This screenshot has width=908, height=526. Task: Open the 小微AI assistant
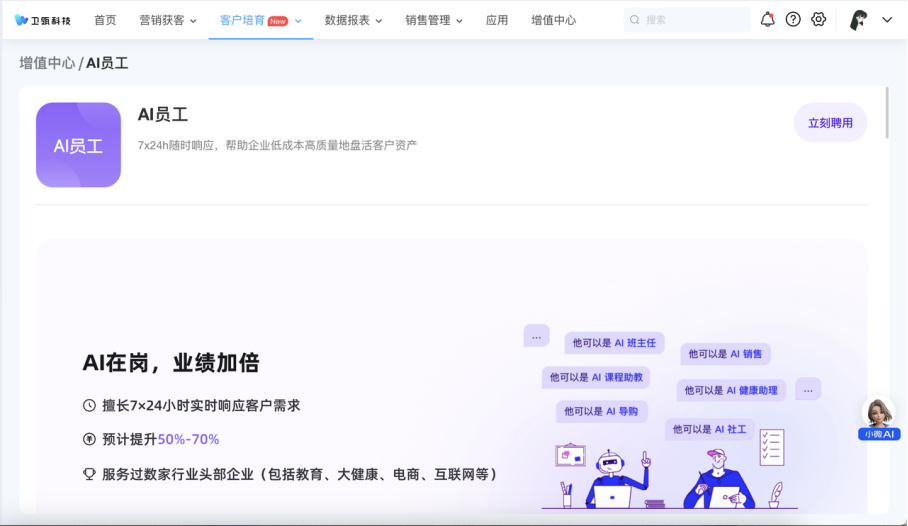(879, 419)
